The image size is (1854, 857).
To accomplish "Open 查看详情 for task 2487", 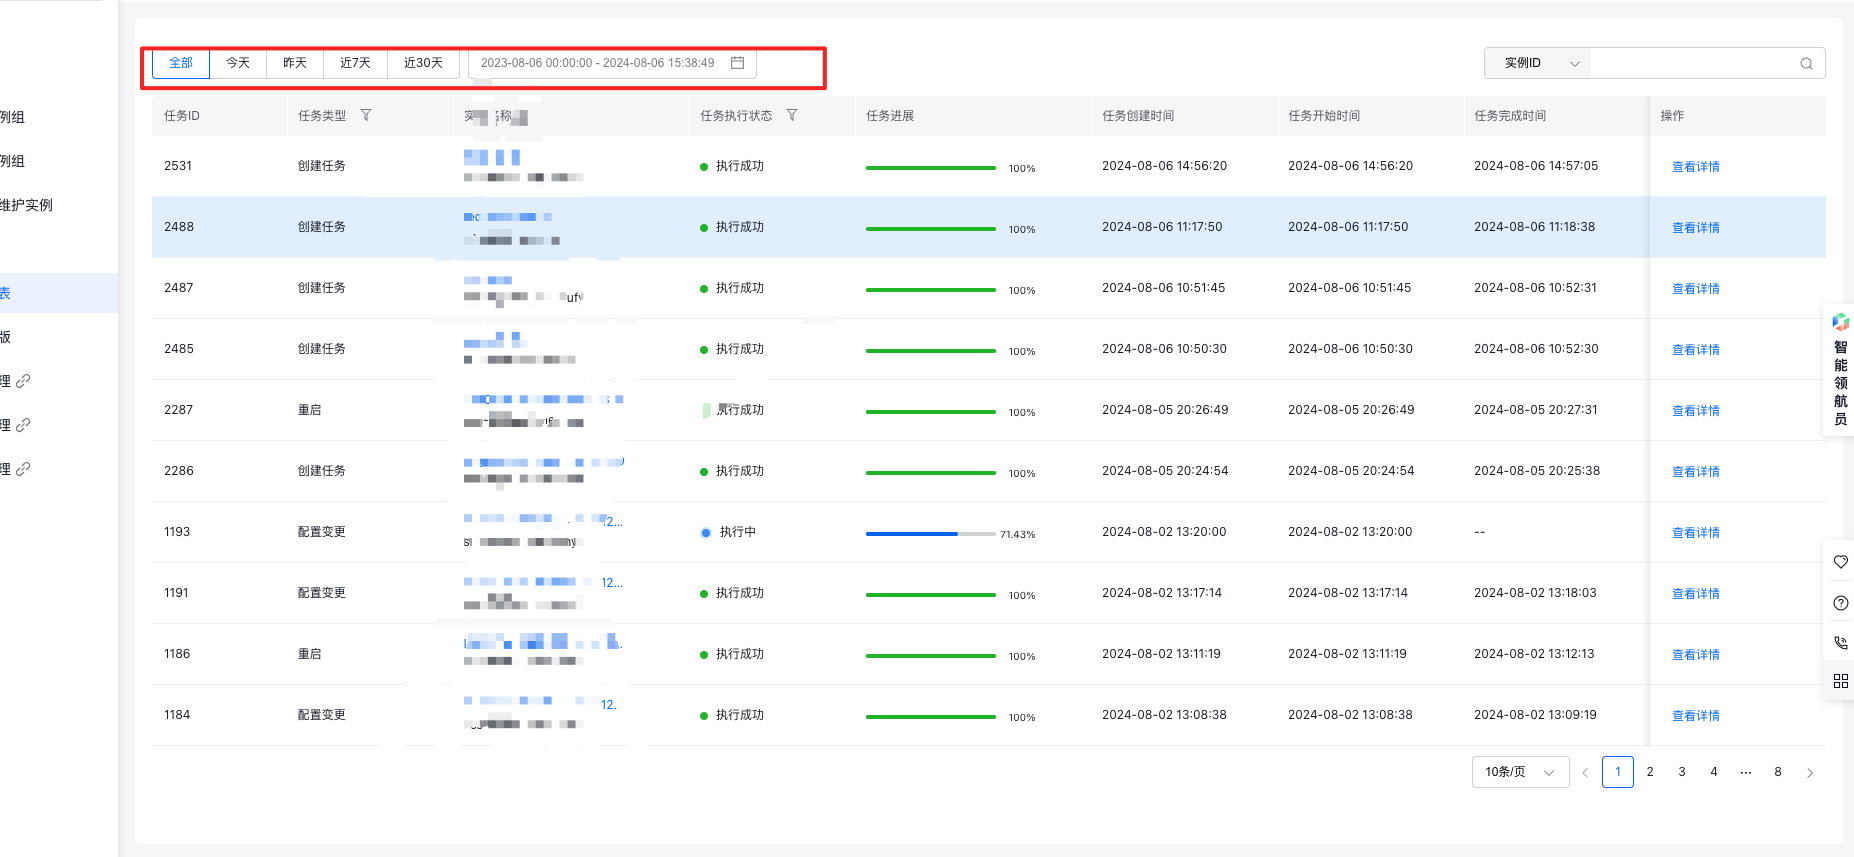I will click(1696, 289).
